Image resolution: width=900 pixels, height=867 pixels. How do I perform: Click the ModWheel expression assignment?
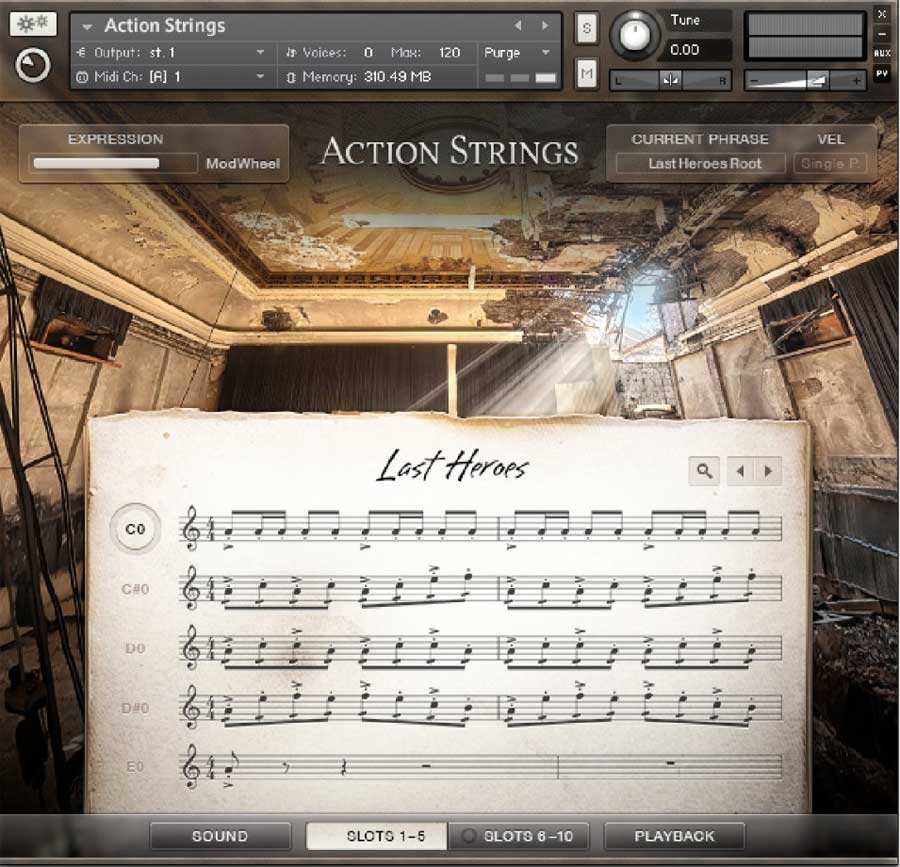(243, 164)
